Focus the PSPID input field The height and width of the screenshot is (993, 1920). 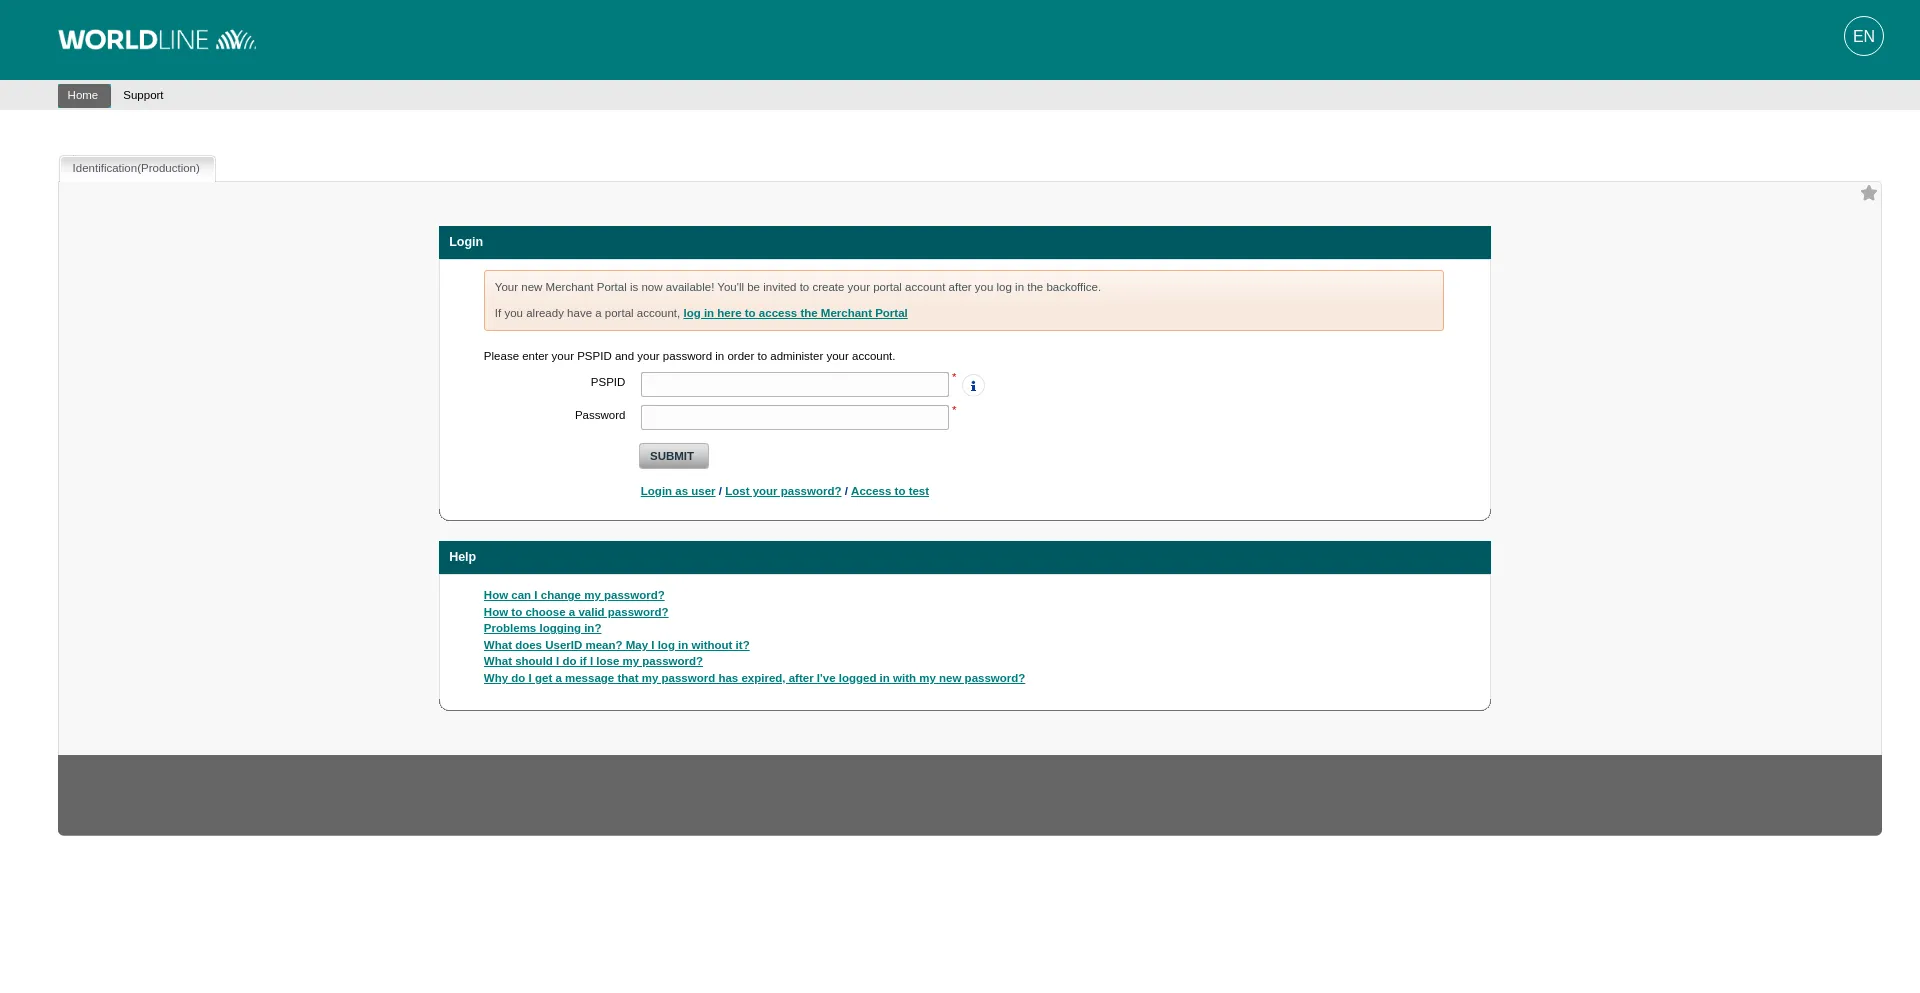click(794, 384)
